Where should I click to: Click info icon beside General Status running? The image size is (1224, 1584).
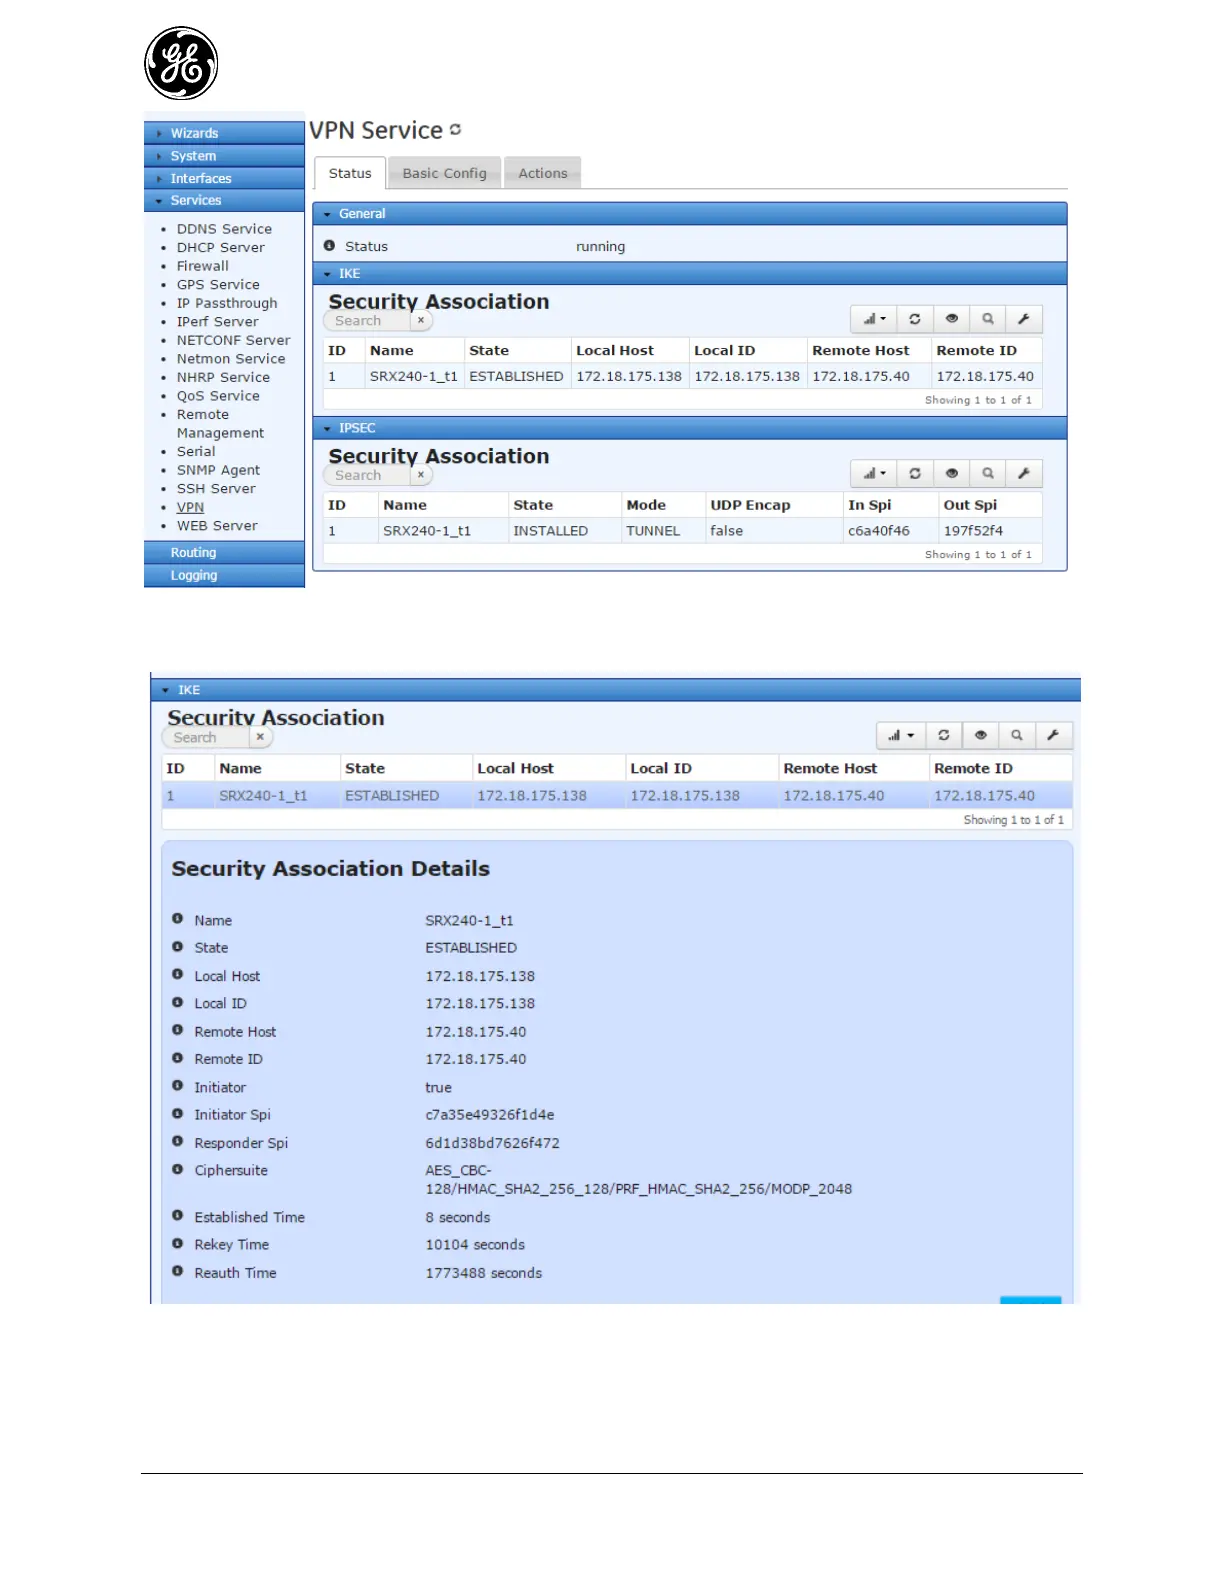330,246
